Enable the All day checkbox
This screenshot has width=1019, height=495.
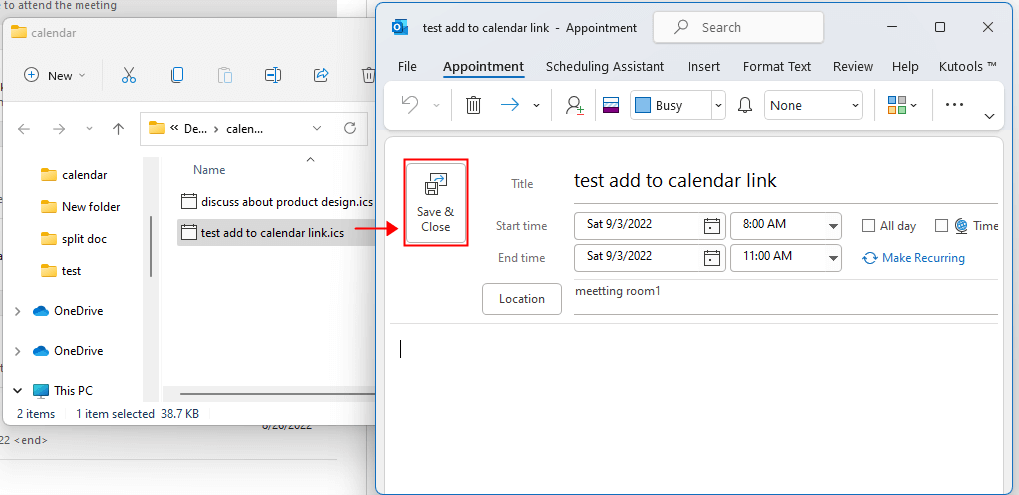868,226
